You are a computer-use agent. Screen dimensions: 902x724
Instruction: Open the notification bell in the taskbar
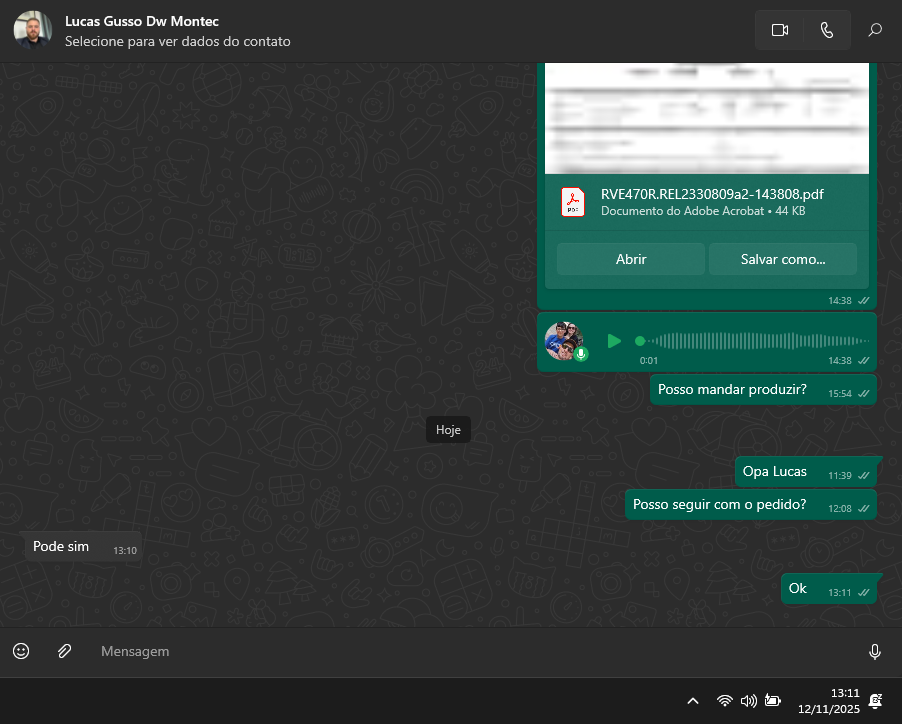pos(876,701)
